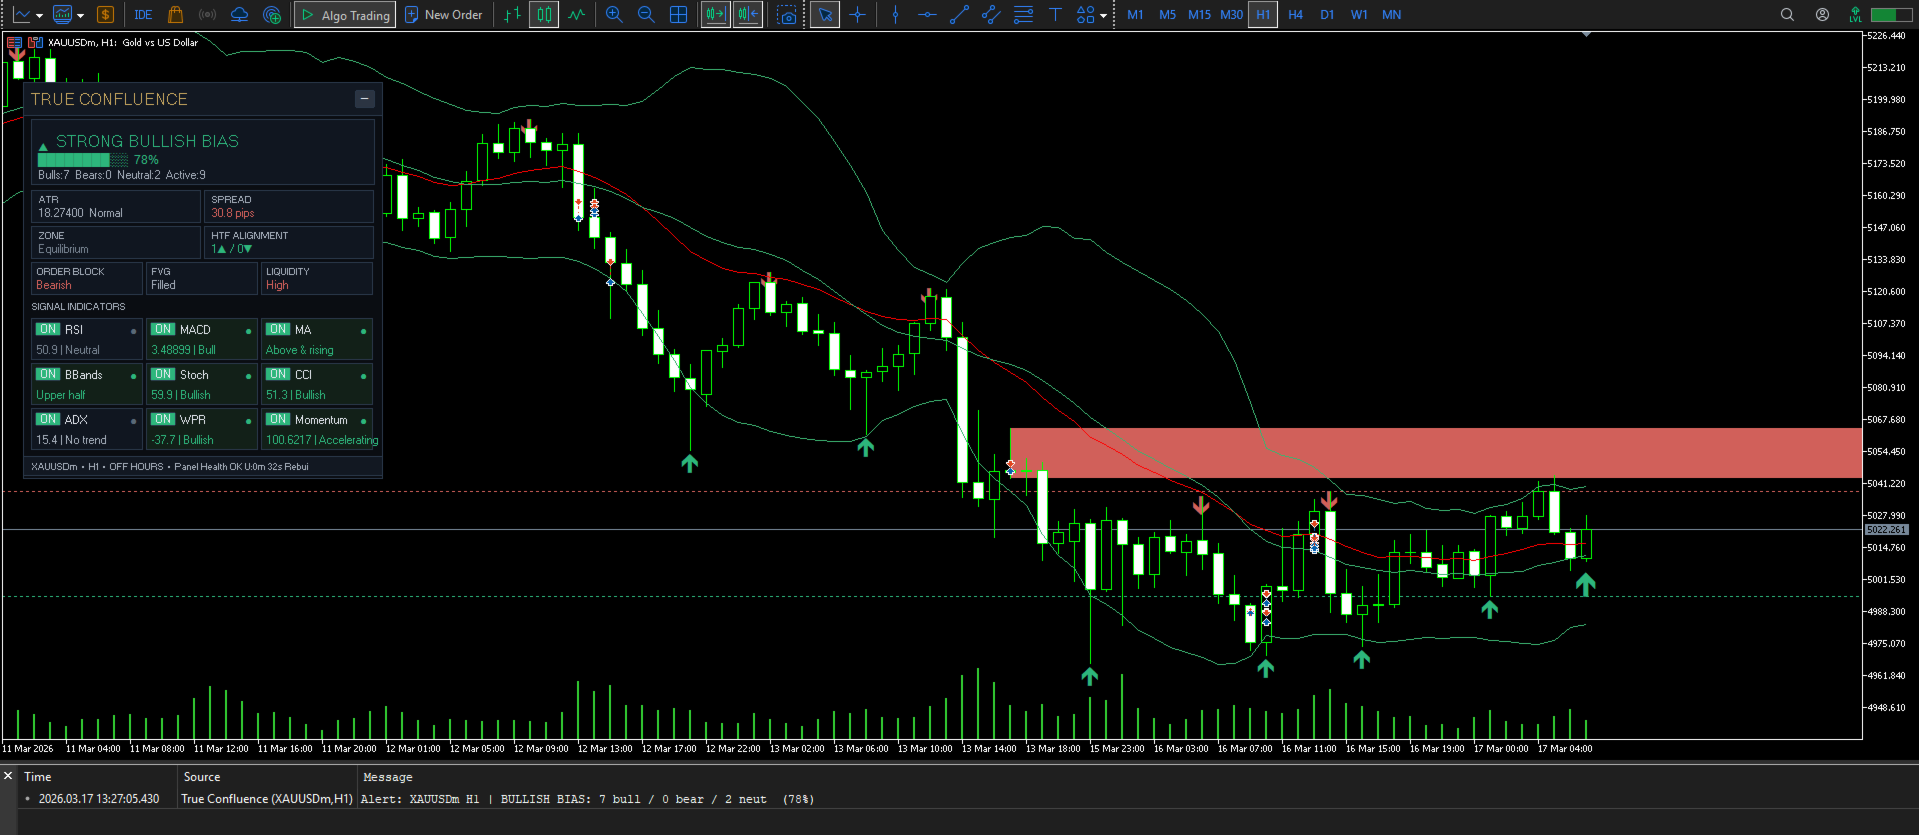Select the text label drawing tool
Screen dimensions: 1919x835
click(1055, 15)
